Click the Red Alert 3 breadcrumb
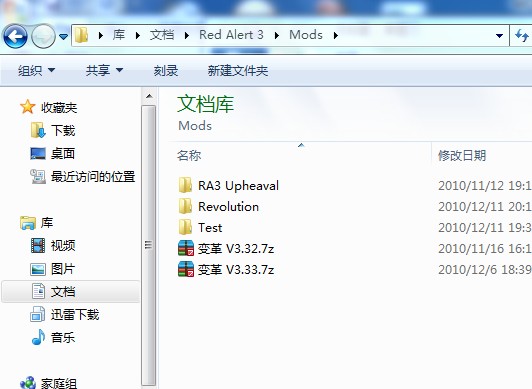Screen dimensions: 532x389 231,35
